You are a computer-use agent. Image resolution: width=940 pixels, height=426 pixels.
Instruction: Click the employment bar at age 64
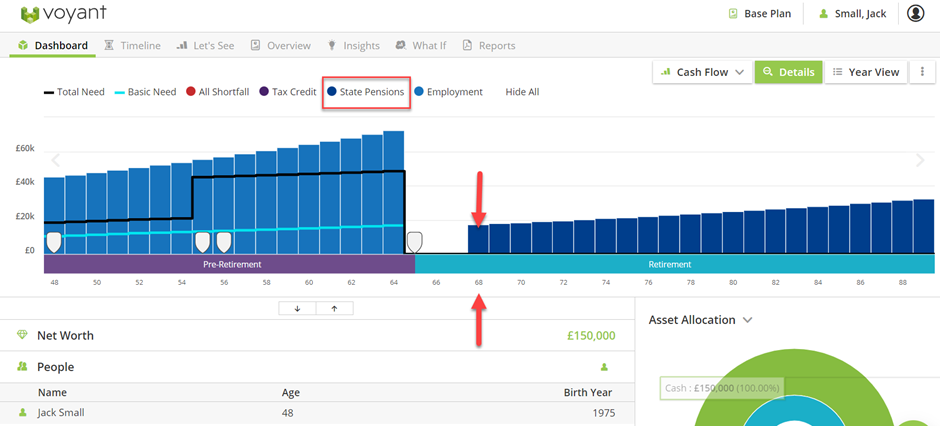click(393, 192)
